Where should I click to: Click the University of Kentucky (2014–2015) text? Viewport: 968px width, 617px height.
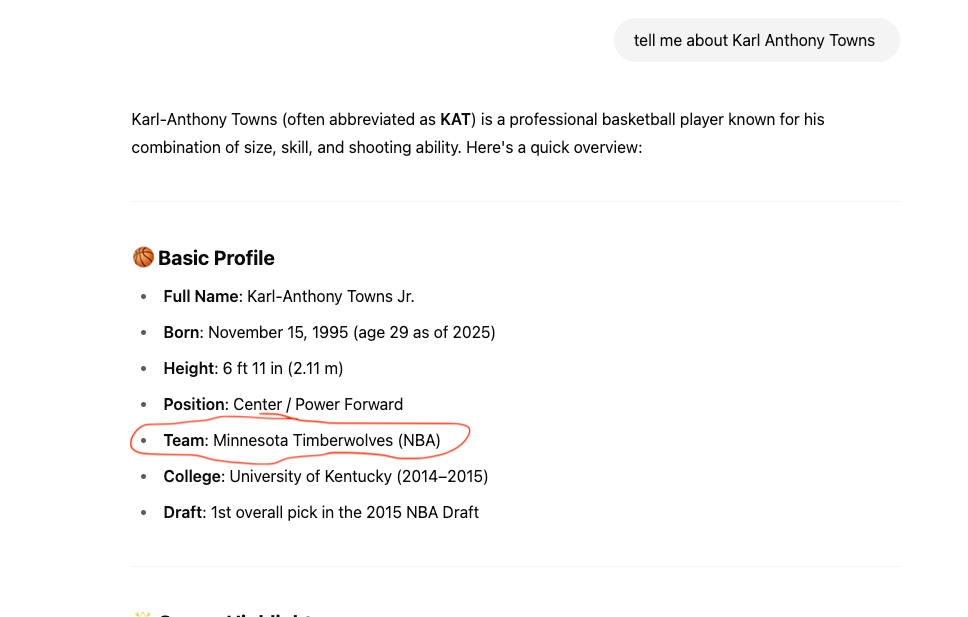[x=359, y=476]
